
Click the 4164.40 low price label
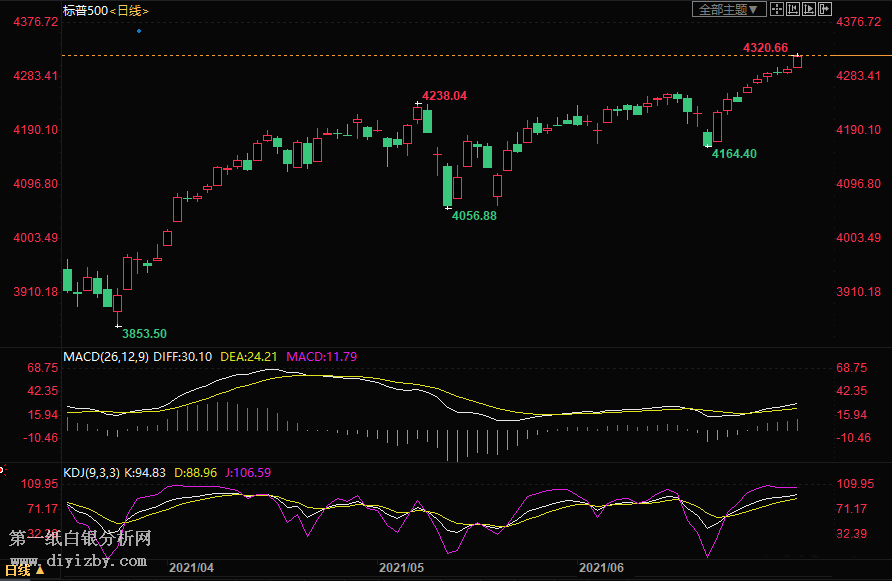coord(734,153)
